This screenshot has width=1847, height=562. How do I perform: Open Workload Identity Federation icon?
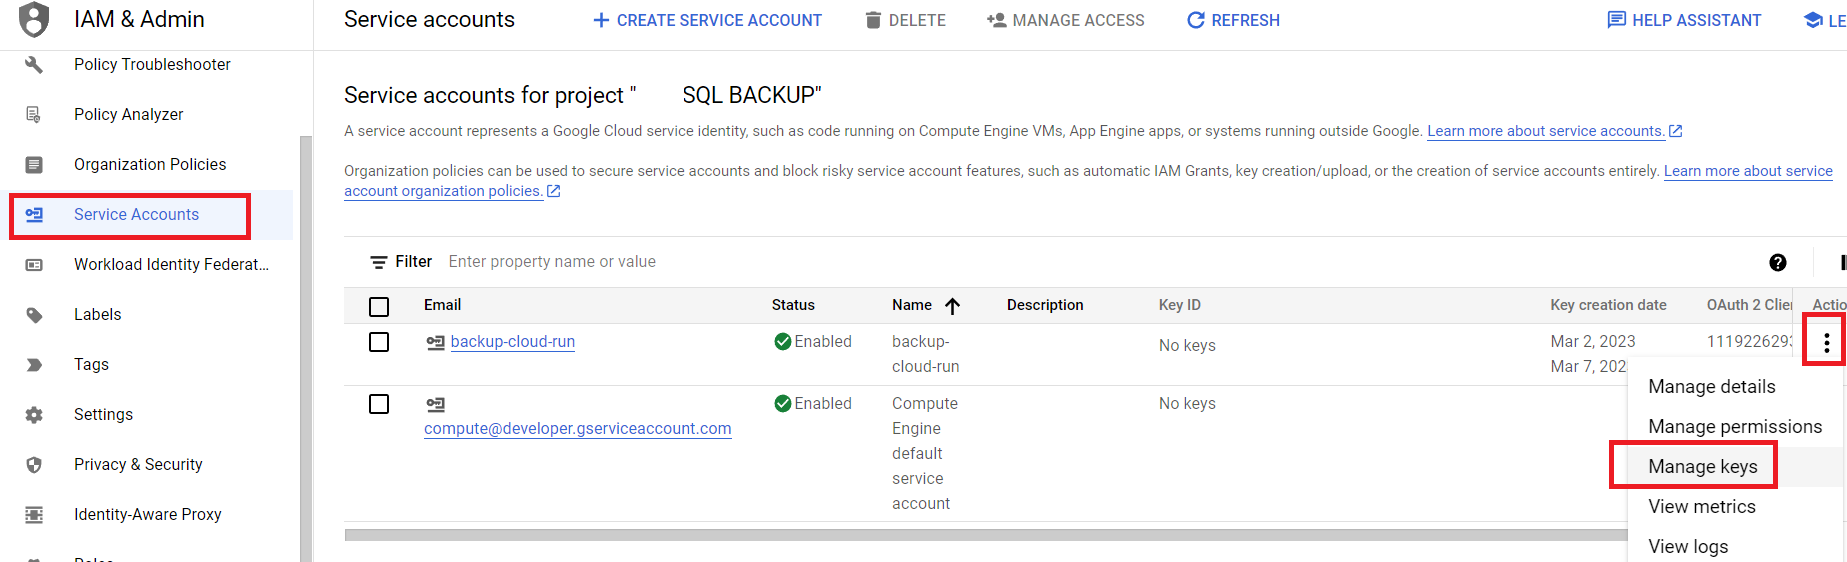[34, 265]
